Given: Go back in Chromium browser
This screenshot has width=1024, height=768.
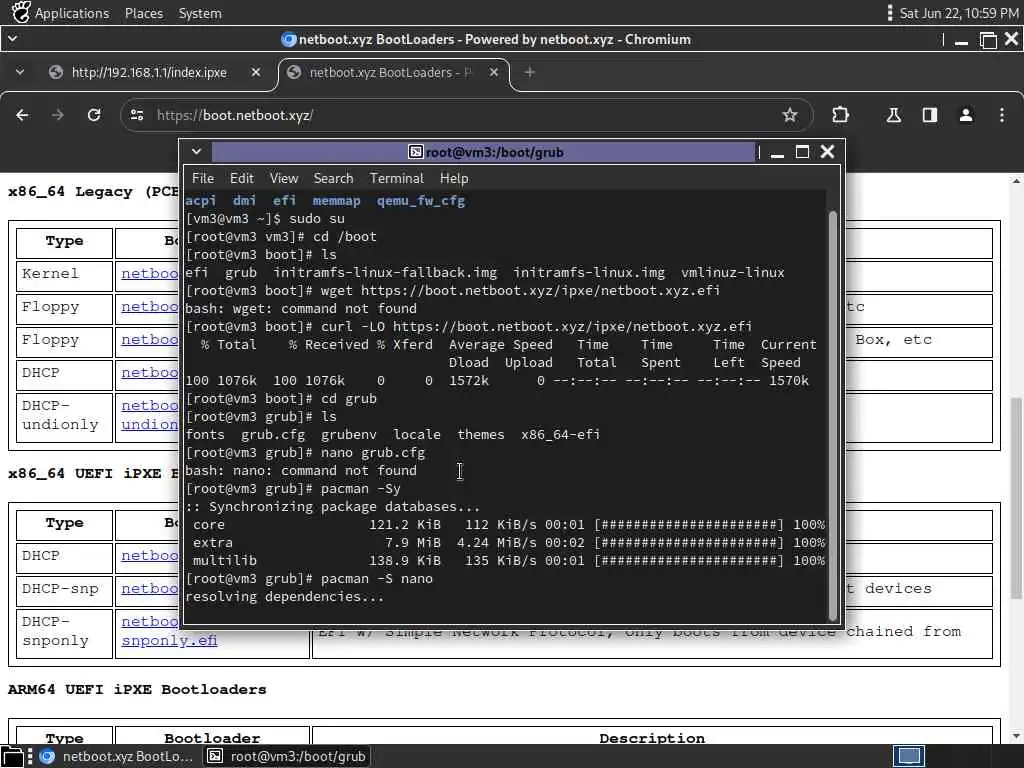Looking at the screenshot, I should (x=22, y=115).
